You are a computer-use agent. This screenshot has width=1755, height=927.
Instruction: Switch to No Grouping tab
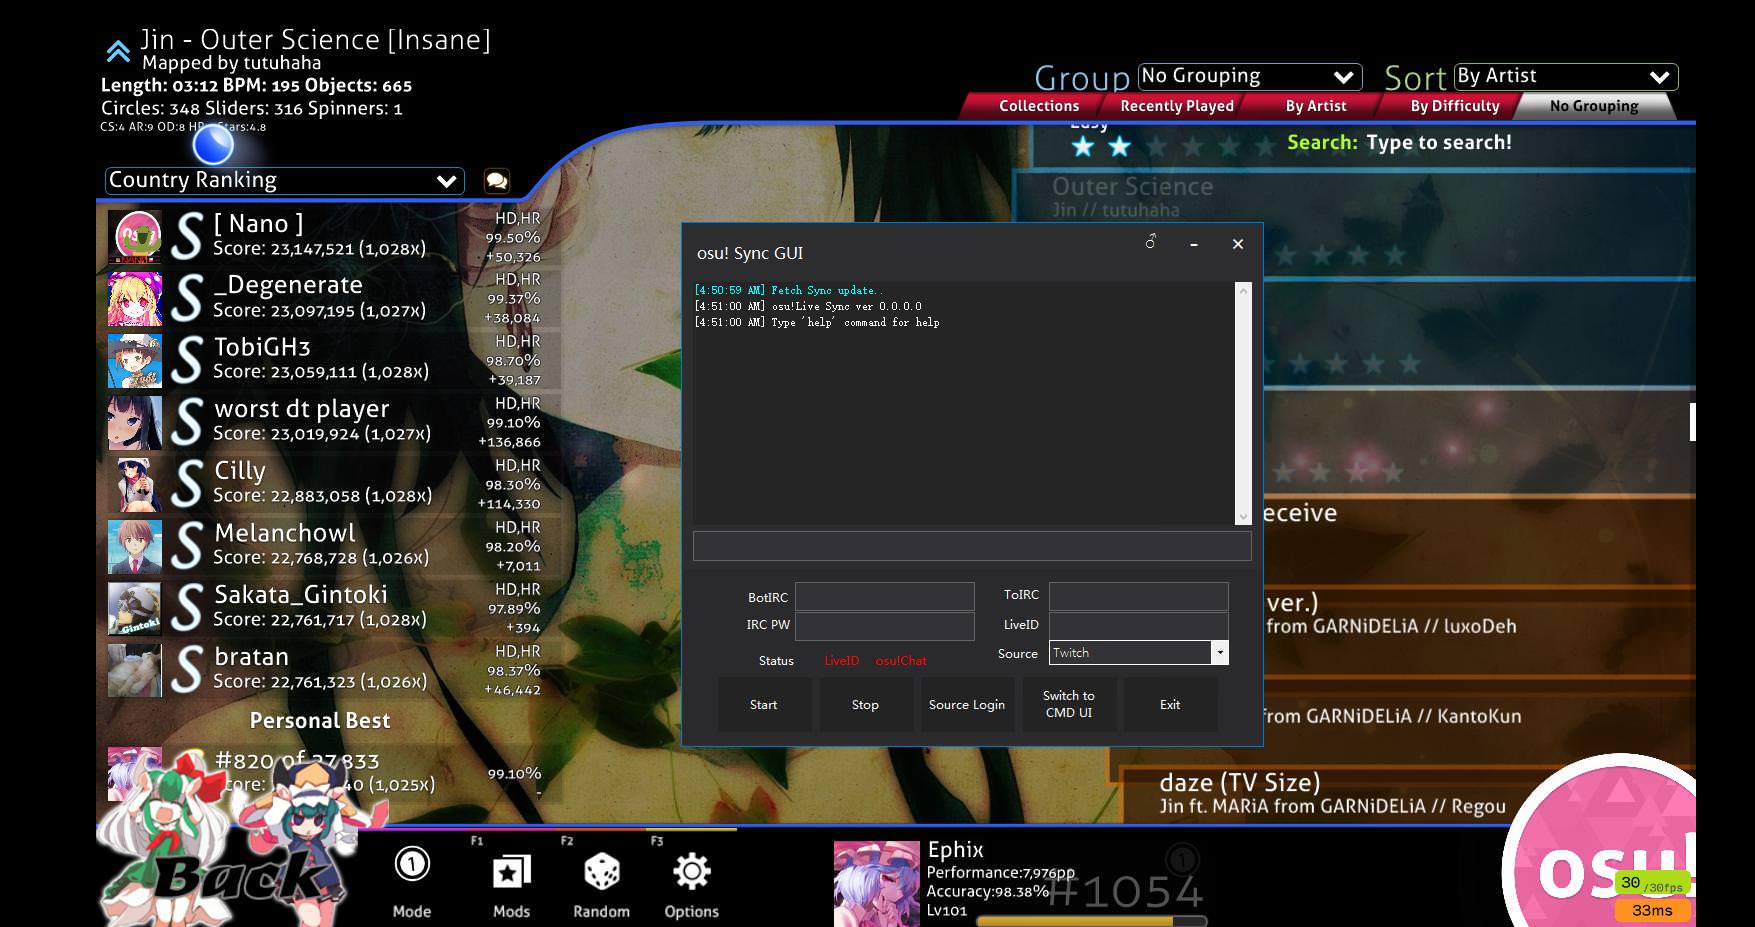(x=1594, y=106)
